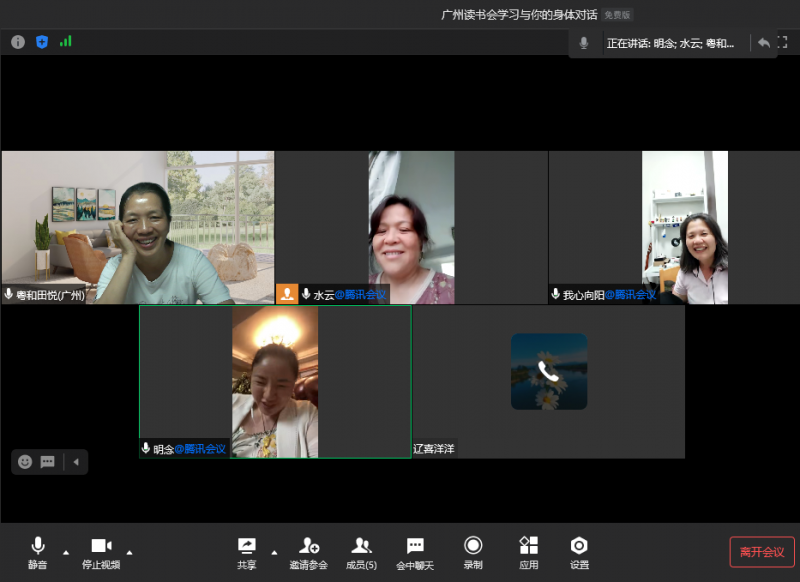The width and height of the screenshot is (800, 582).
Task: Open the 应用 apps panel
Action: pos(529,552)
